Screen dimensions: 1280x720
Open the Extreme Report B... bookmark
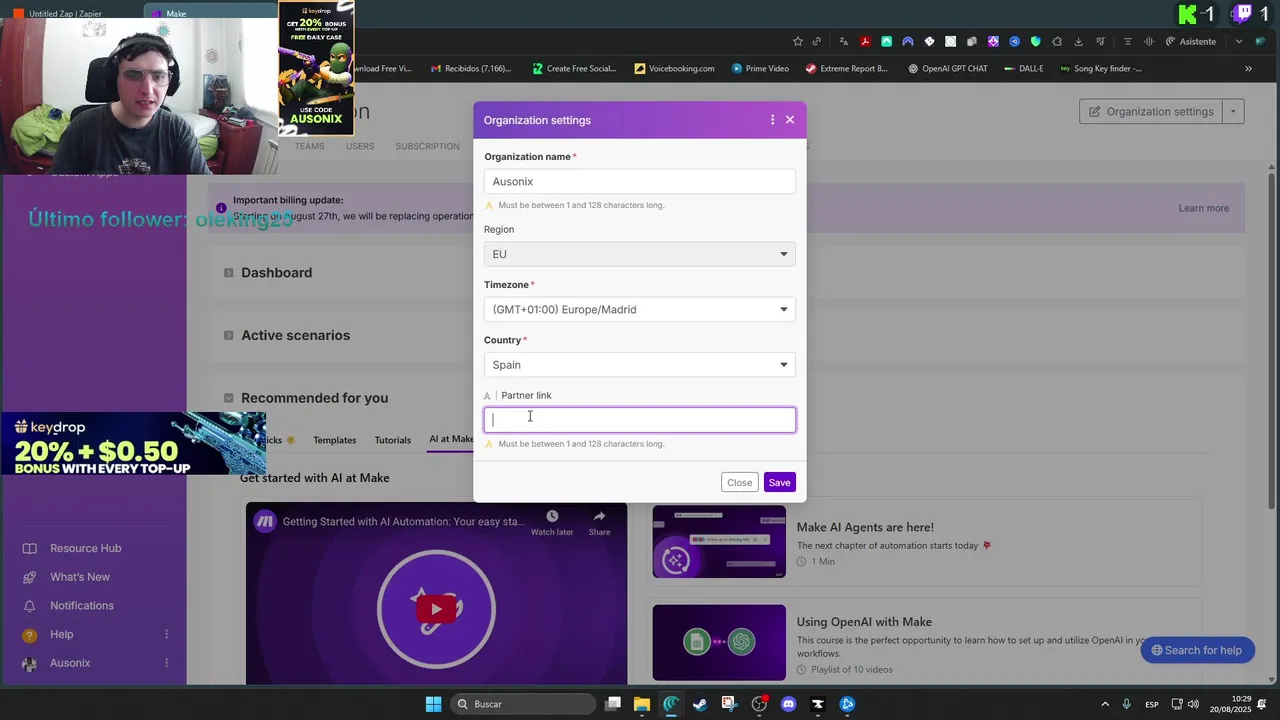[x=846, y=69]
